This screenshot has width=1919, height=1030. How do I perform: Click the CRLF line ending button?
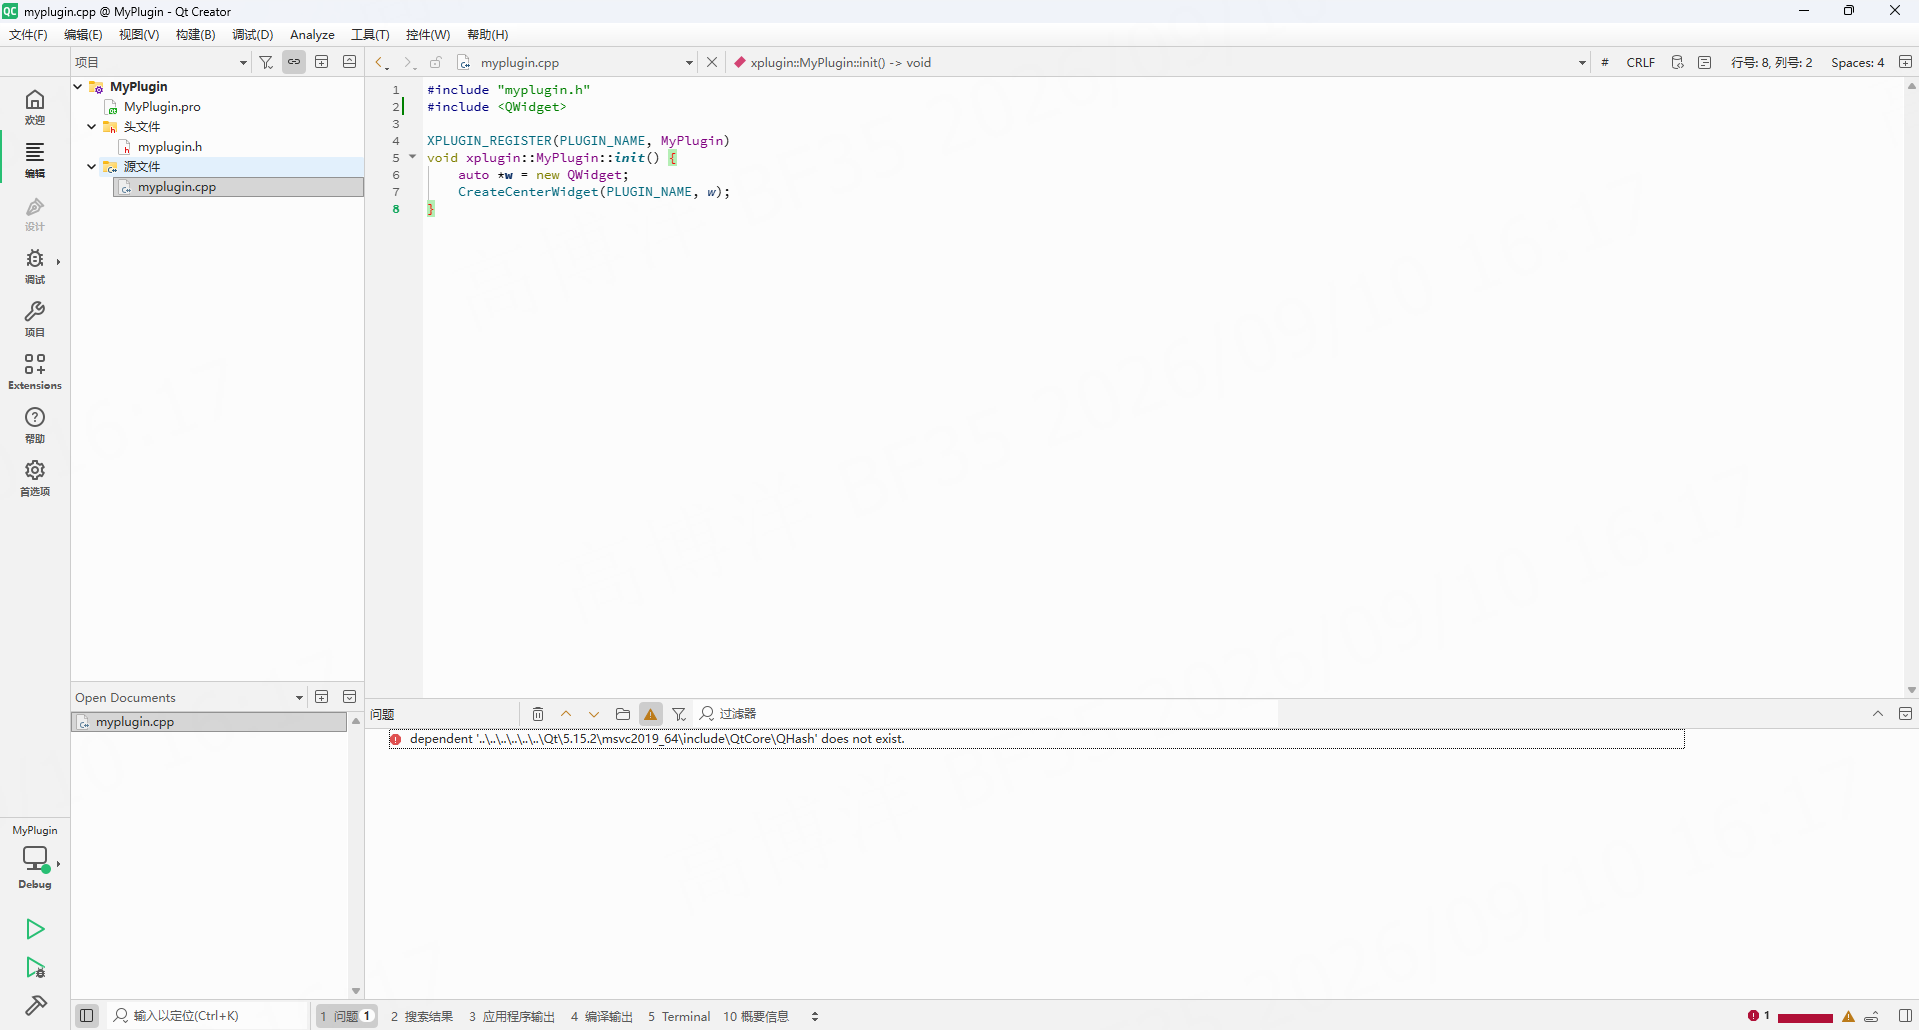[x=1641, y=62]
